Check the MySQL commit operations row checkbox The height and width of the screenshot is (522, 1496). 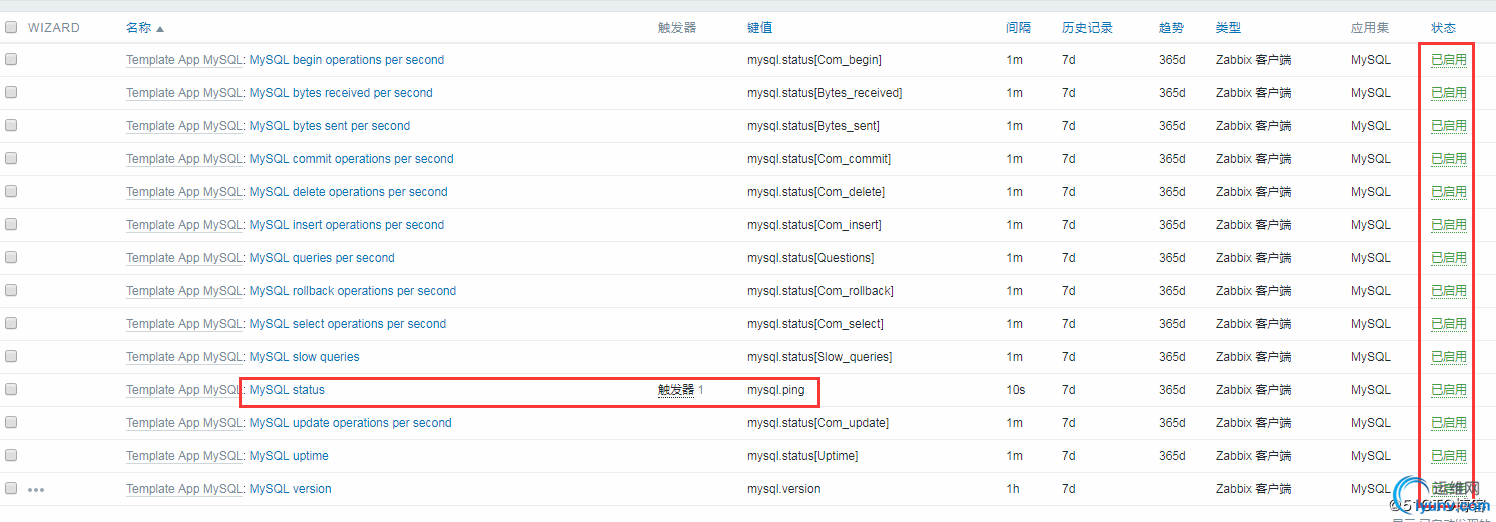[x=11, y=158]
